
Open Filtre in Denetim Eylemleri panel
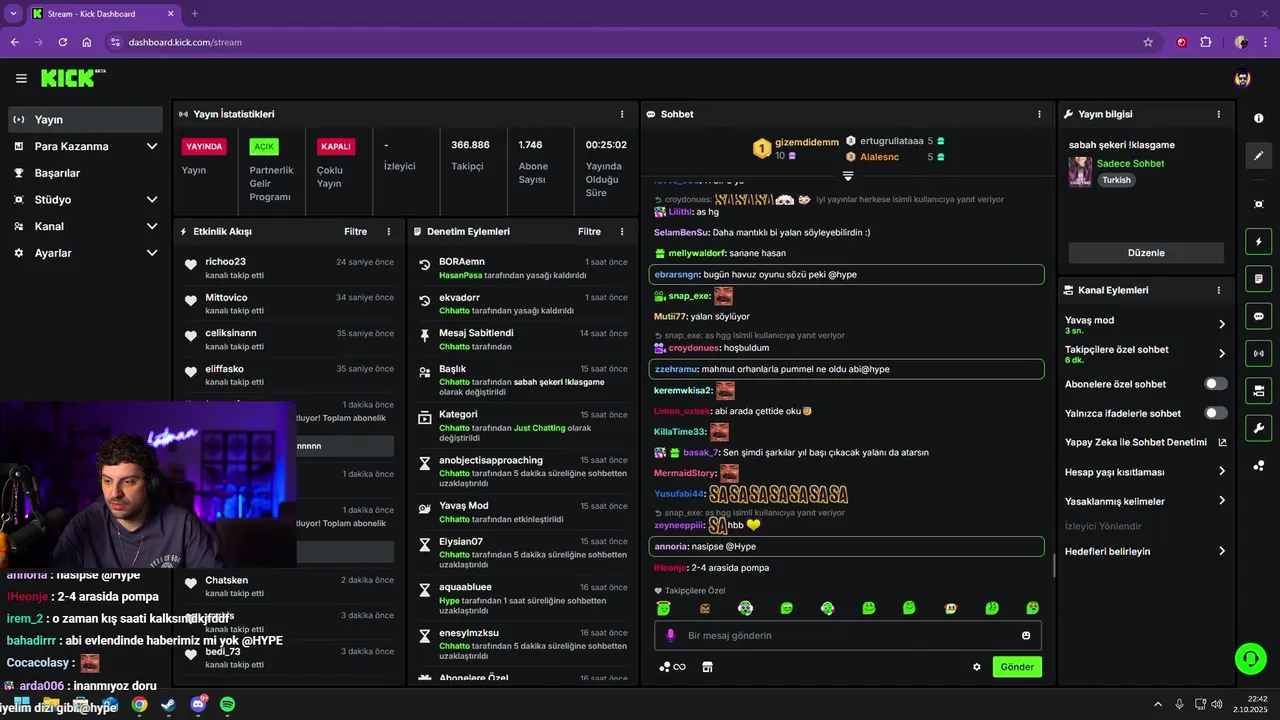pyautogui.click(x=589, y=231)
